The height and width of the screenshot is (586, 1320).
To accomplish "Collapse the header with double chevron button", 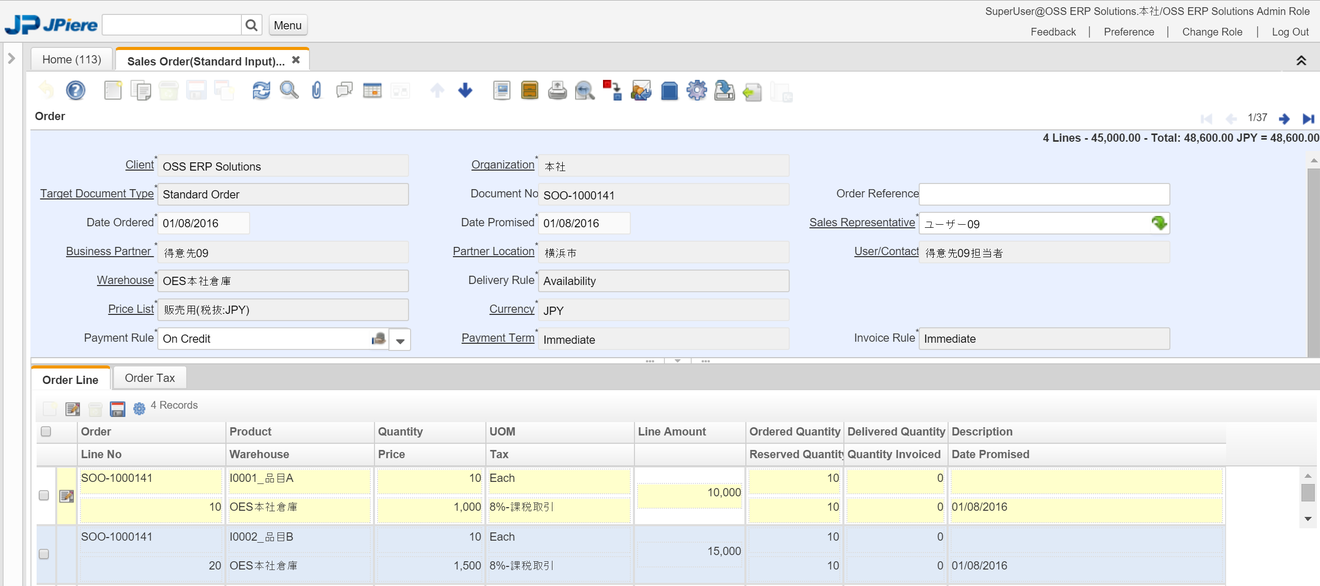I will click(1301, 61).
